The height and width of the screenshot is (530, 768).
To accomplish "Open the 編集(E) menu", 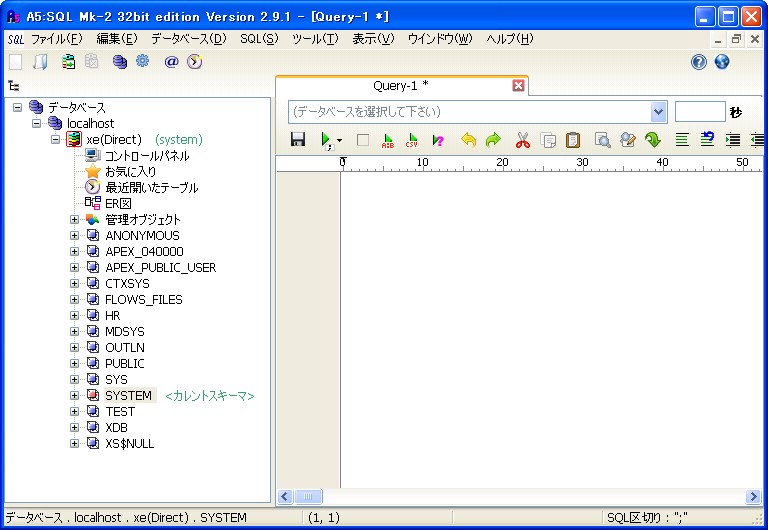I will pyautogui.click(x=117, y=39).
